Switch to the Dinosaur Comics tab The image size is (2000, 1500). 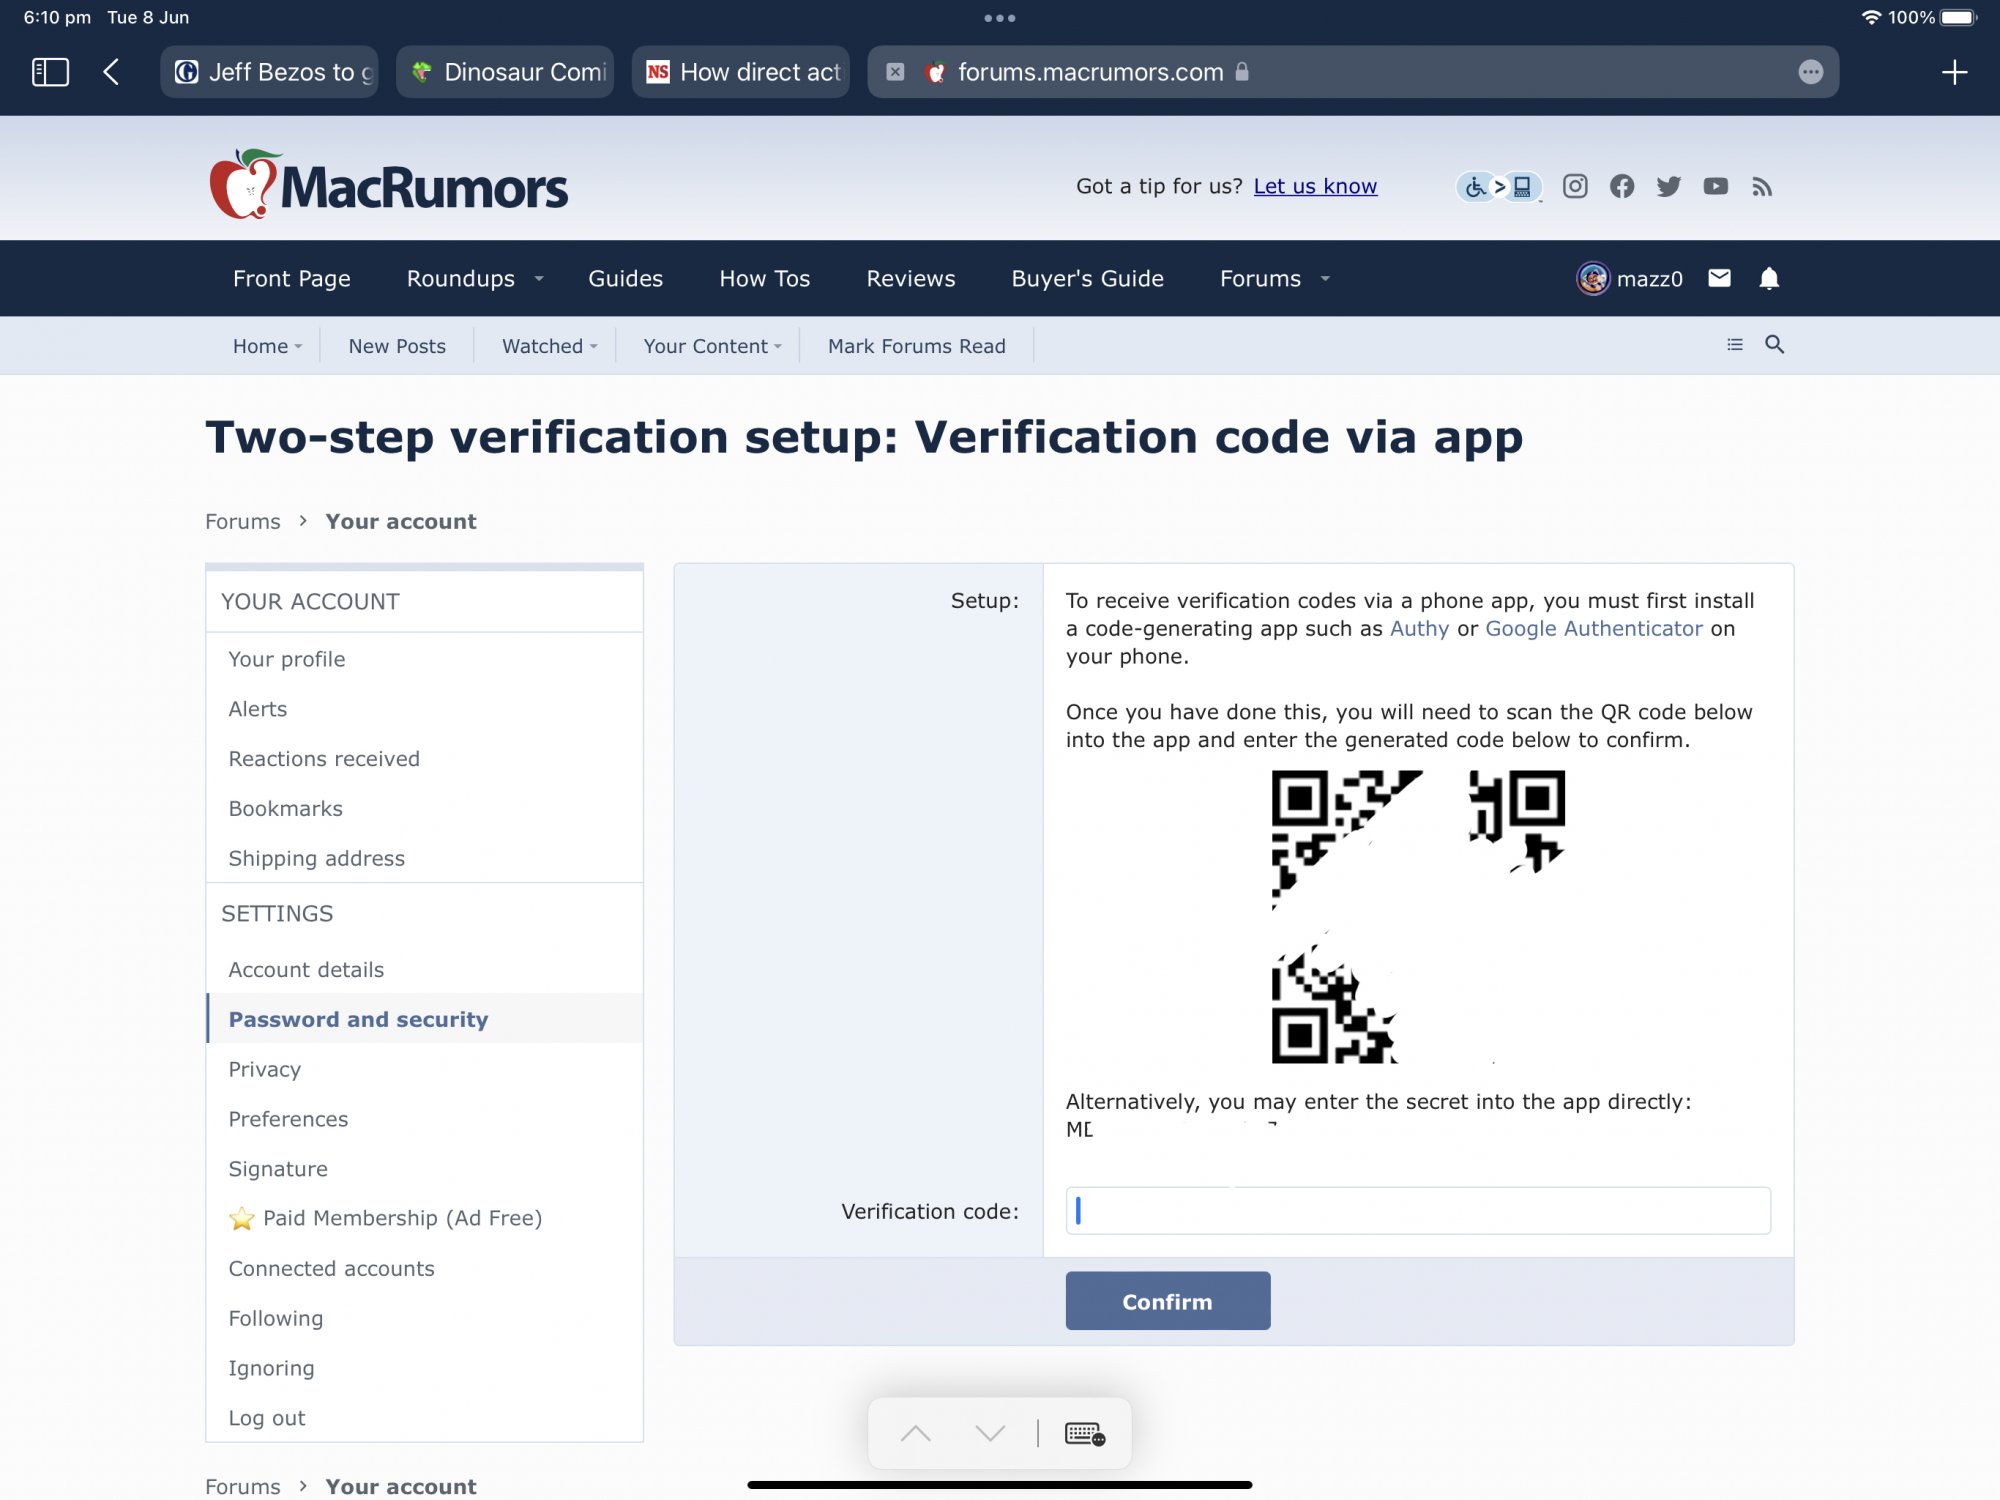[x=506, y=72]
